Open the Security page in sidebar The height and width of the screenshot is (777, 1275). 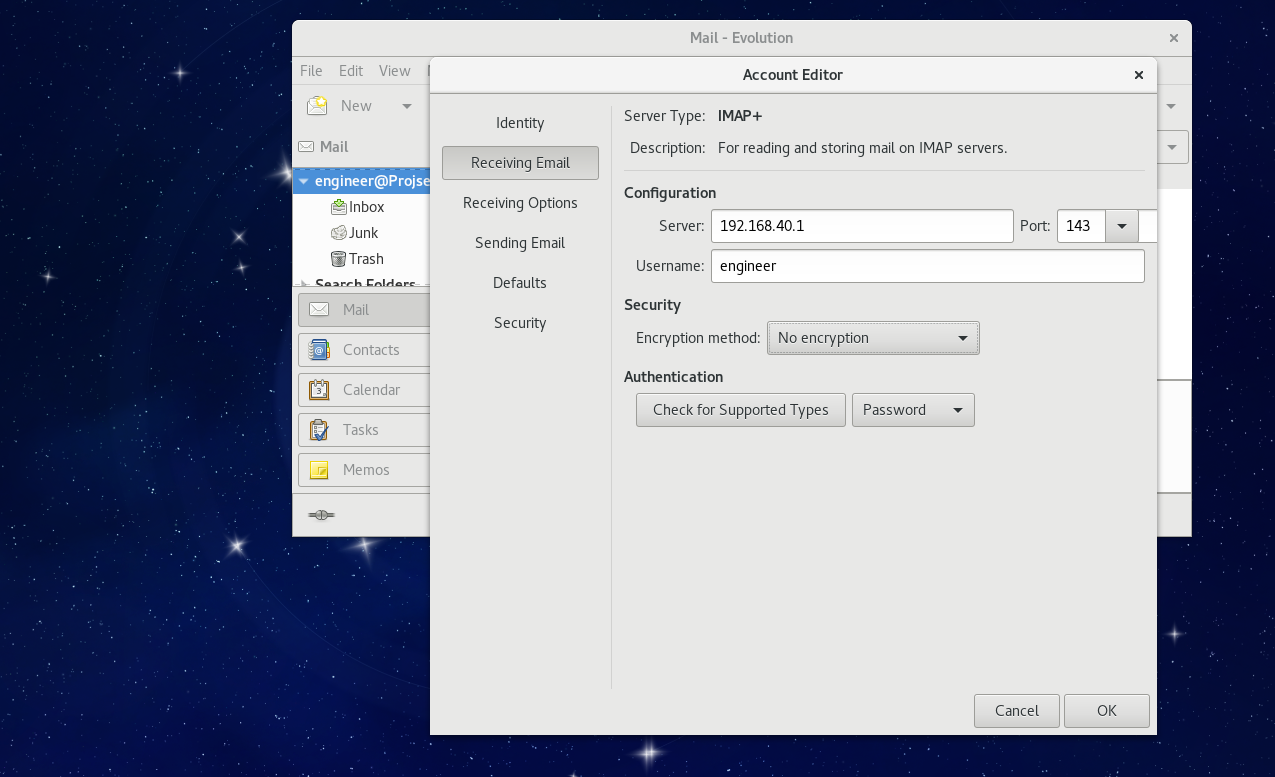coord(520,323)
